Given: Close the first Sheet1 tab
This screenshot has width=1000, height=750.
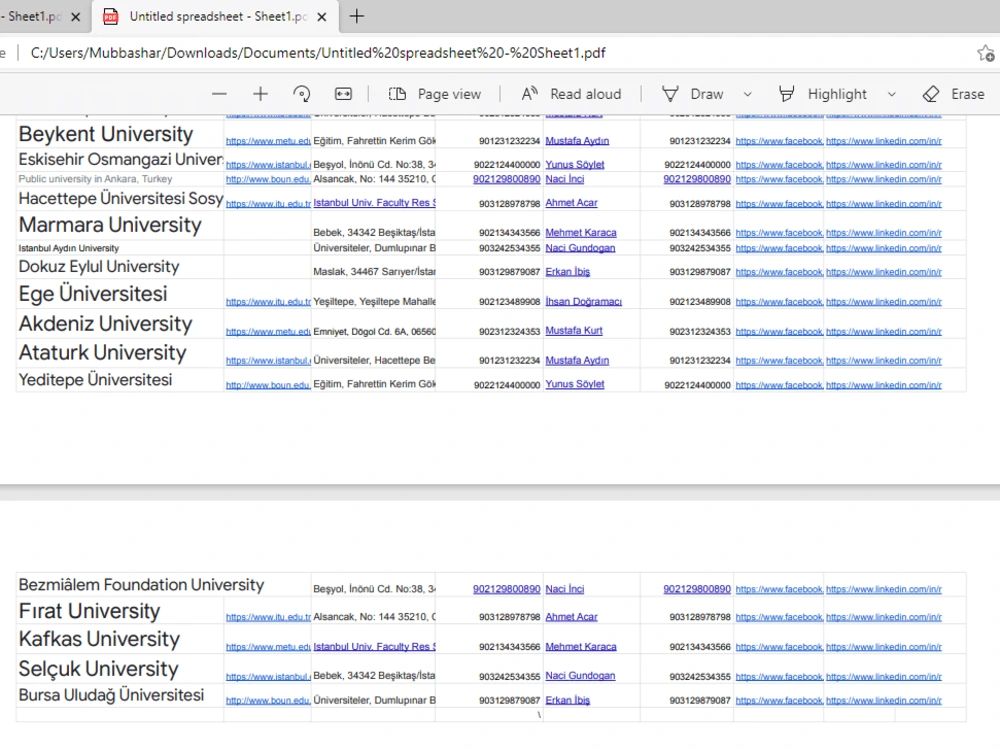Looking at the screenshot, I should point(75,17).
